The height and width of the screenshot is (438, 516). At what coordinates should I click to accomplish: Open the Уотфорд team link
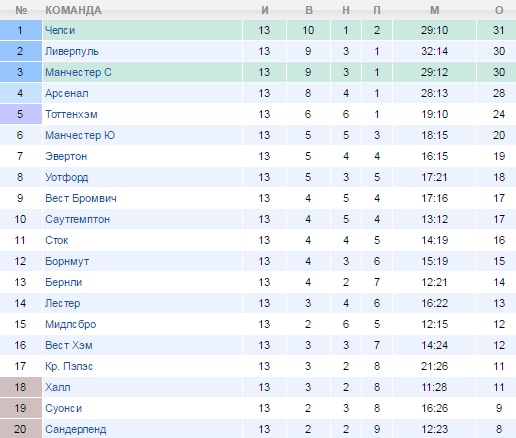point(67,177)
